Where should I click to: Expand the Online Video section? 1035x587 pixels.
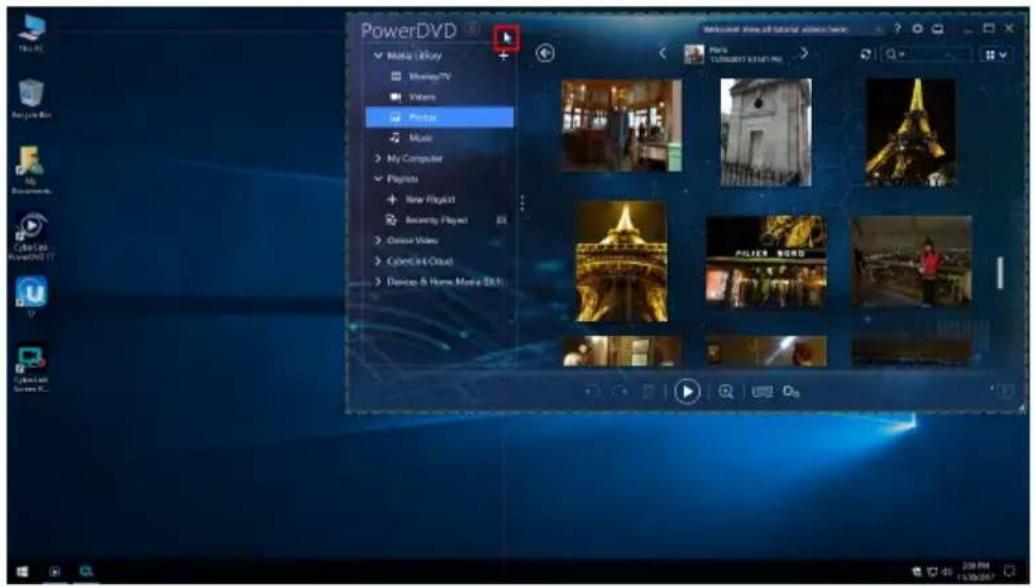point(378,240)
